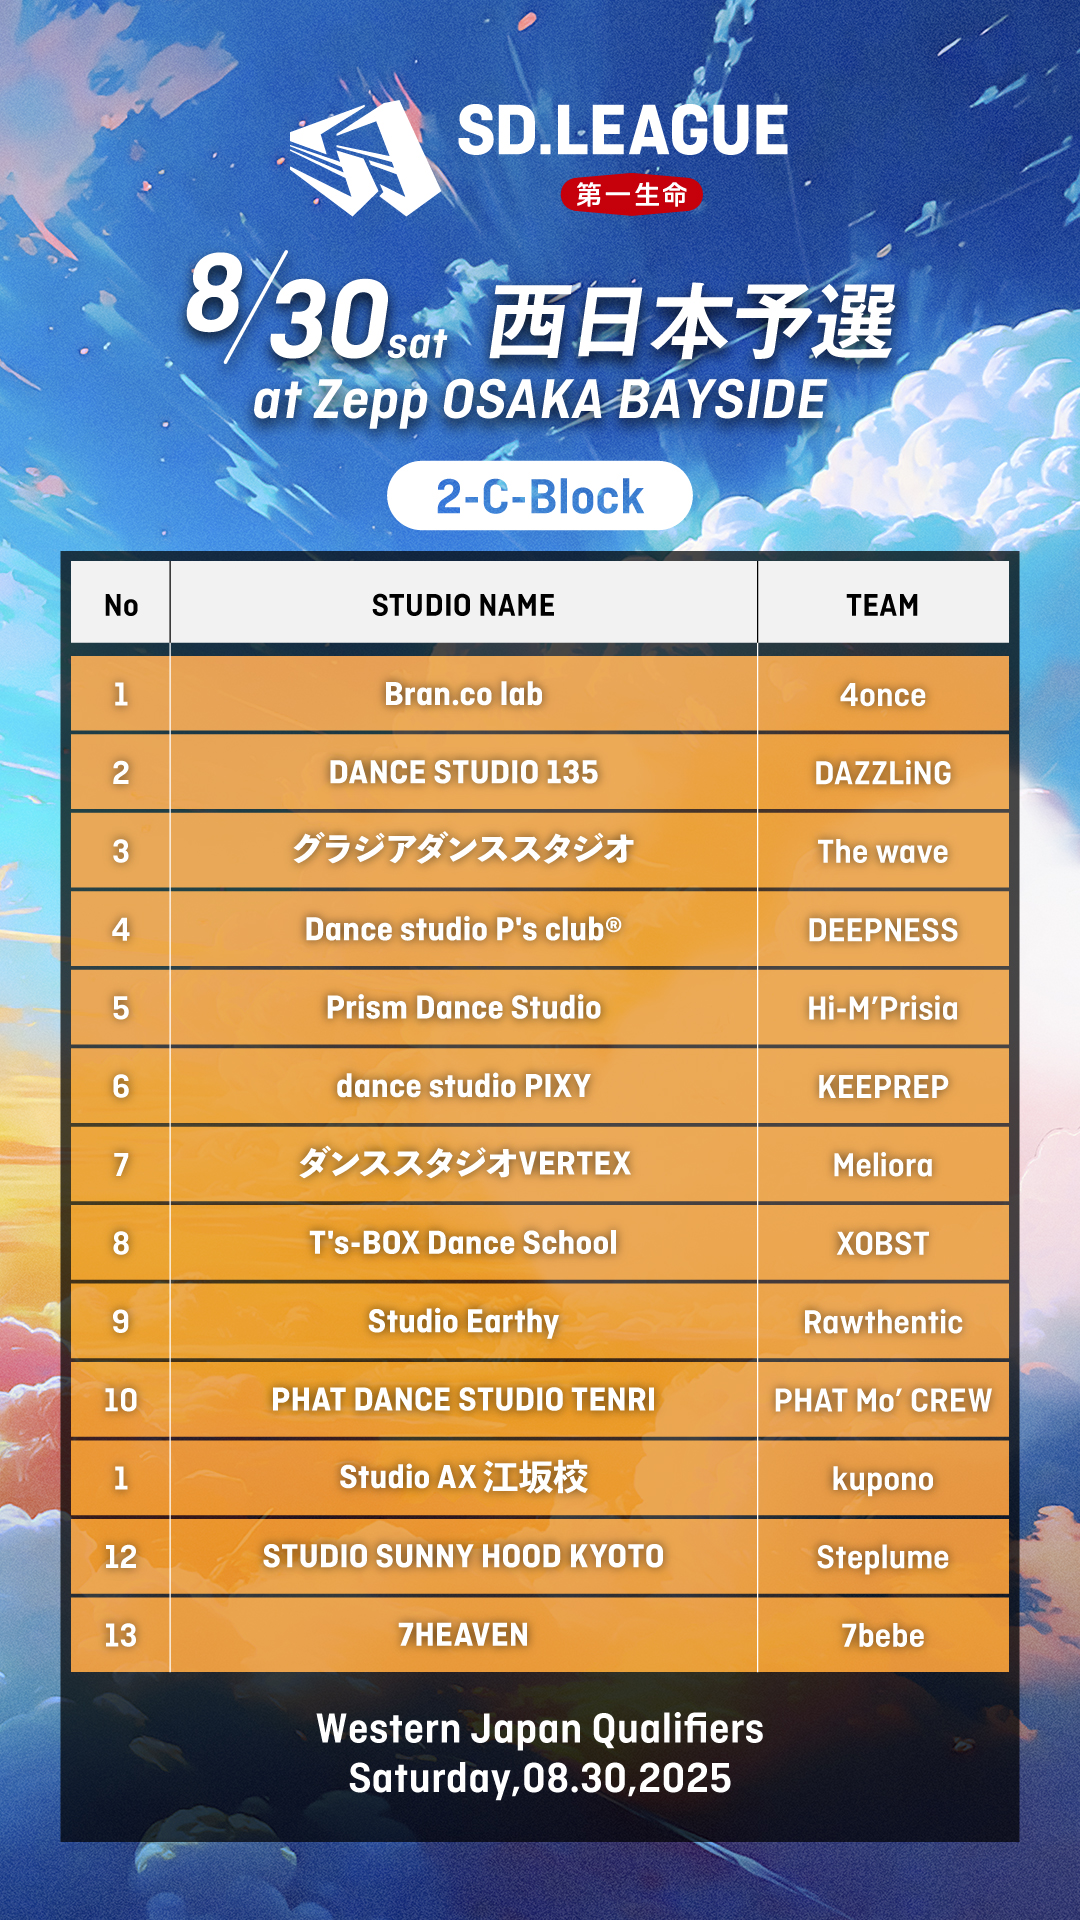Click the TEAM column header
1080x1920 pixels.
882,605
